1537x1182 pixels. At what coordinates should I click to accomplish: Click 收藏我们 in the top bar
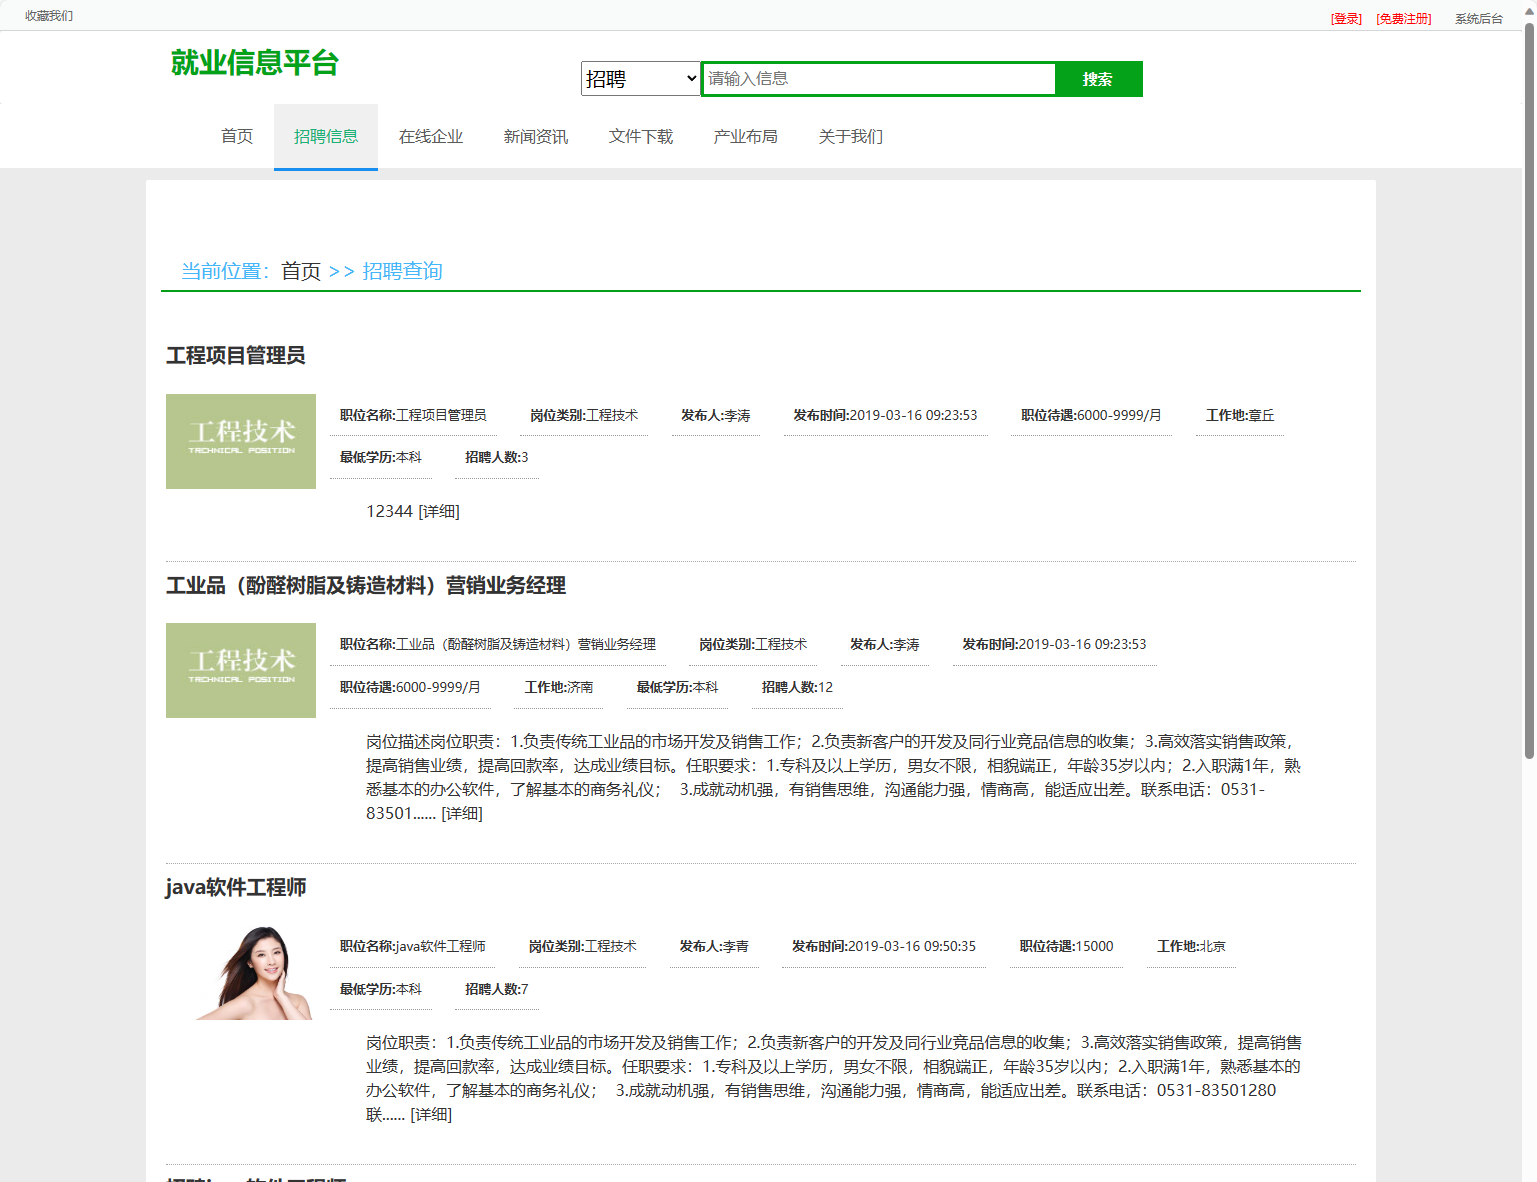[48, 15]
